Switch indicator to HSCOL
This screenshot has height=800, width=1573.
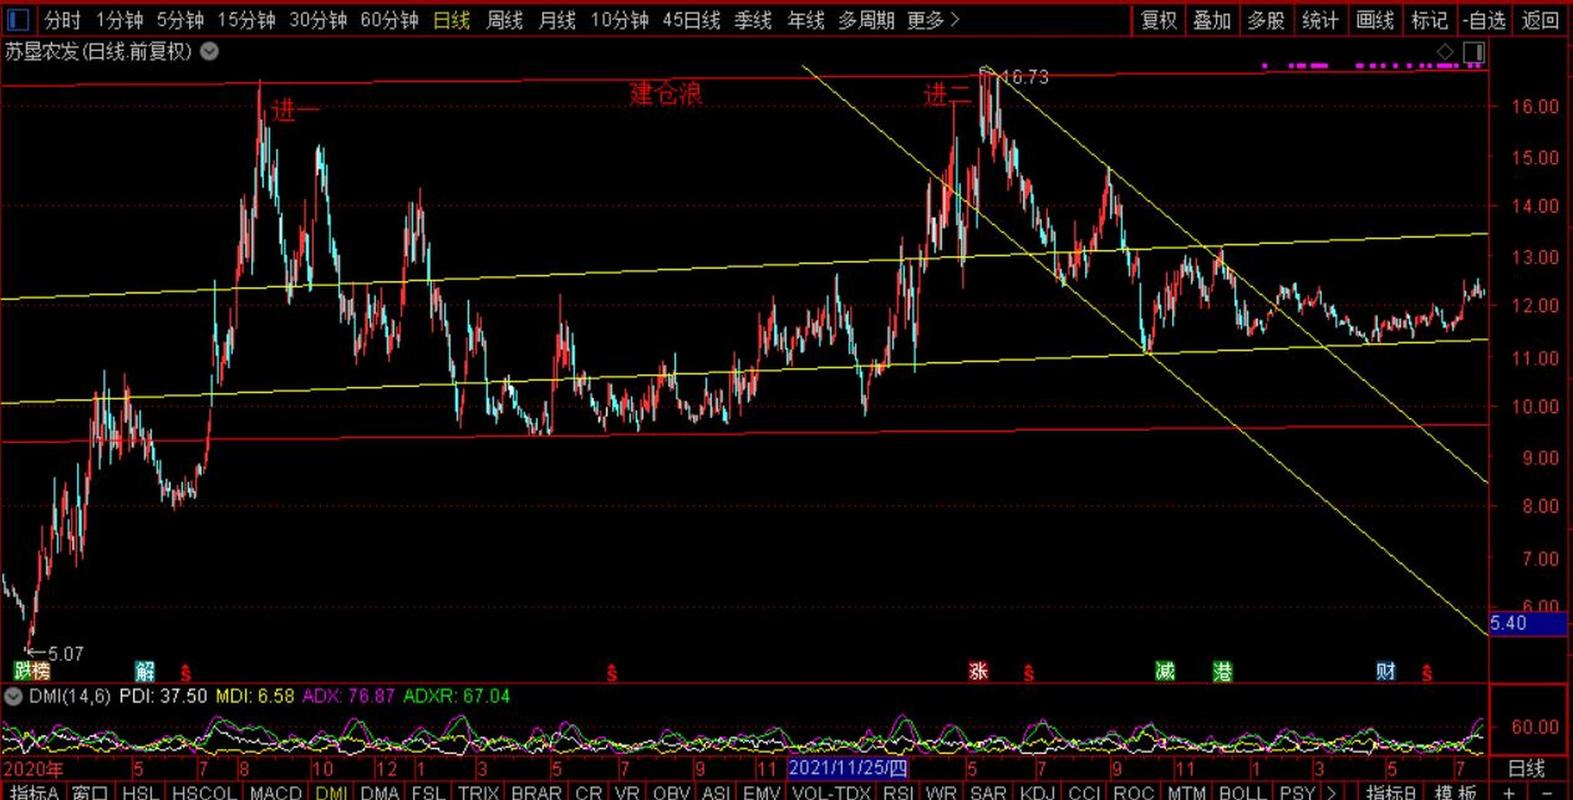204,792
